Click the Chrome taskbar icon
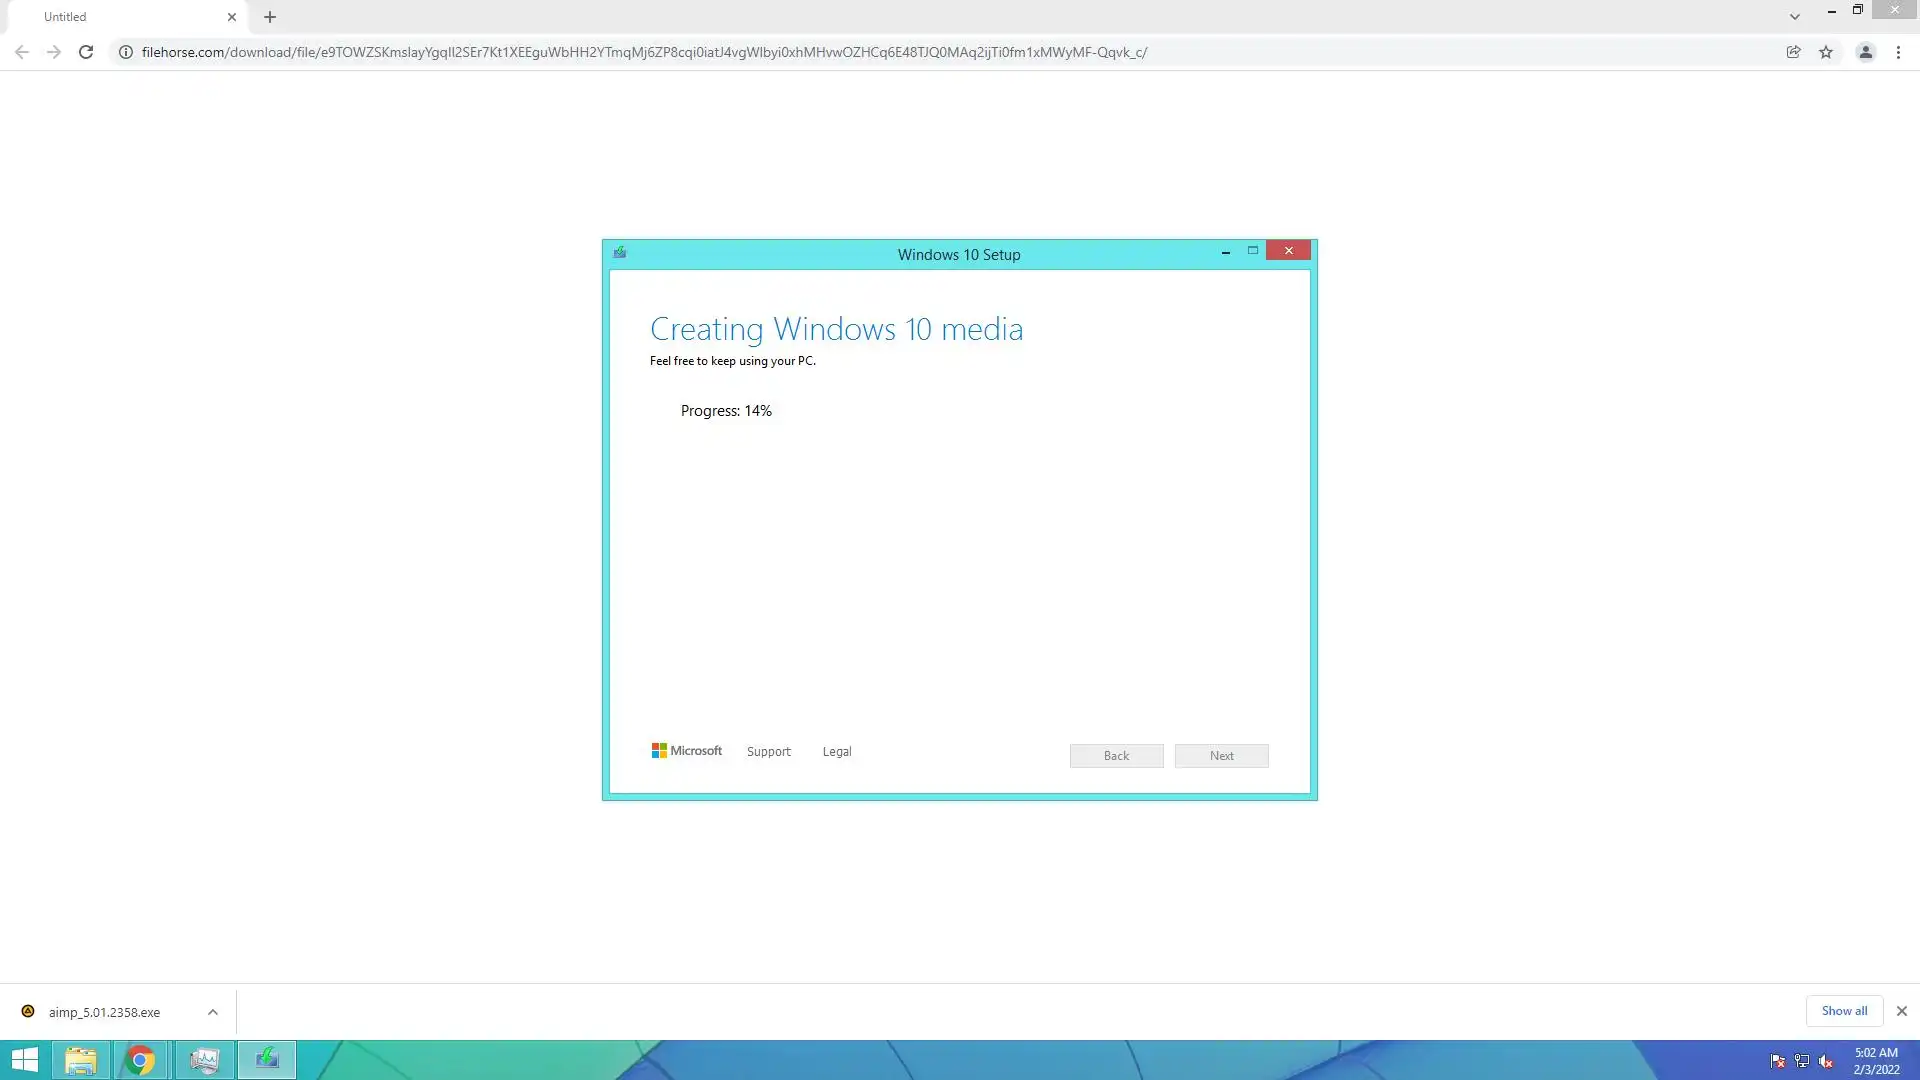The width and height of the screenshot is (1920, 1080). (x=141, y=1060)
